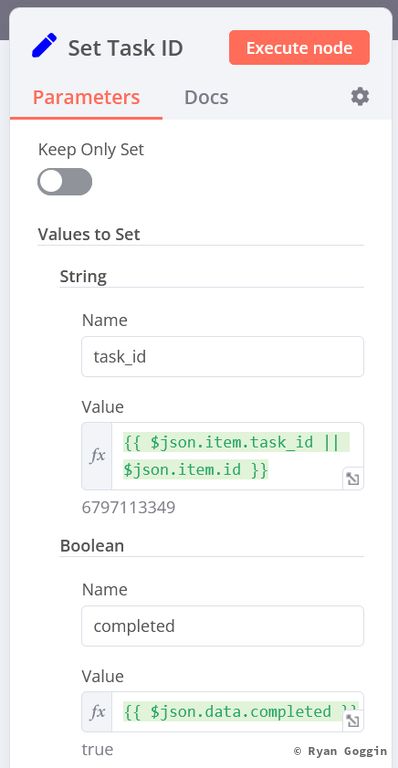
Task: Switch to the Parameters tab
Action: point(86,97)
